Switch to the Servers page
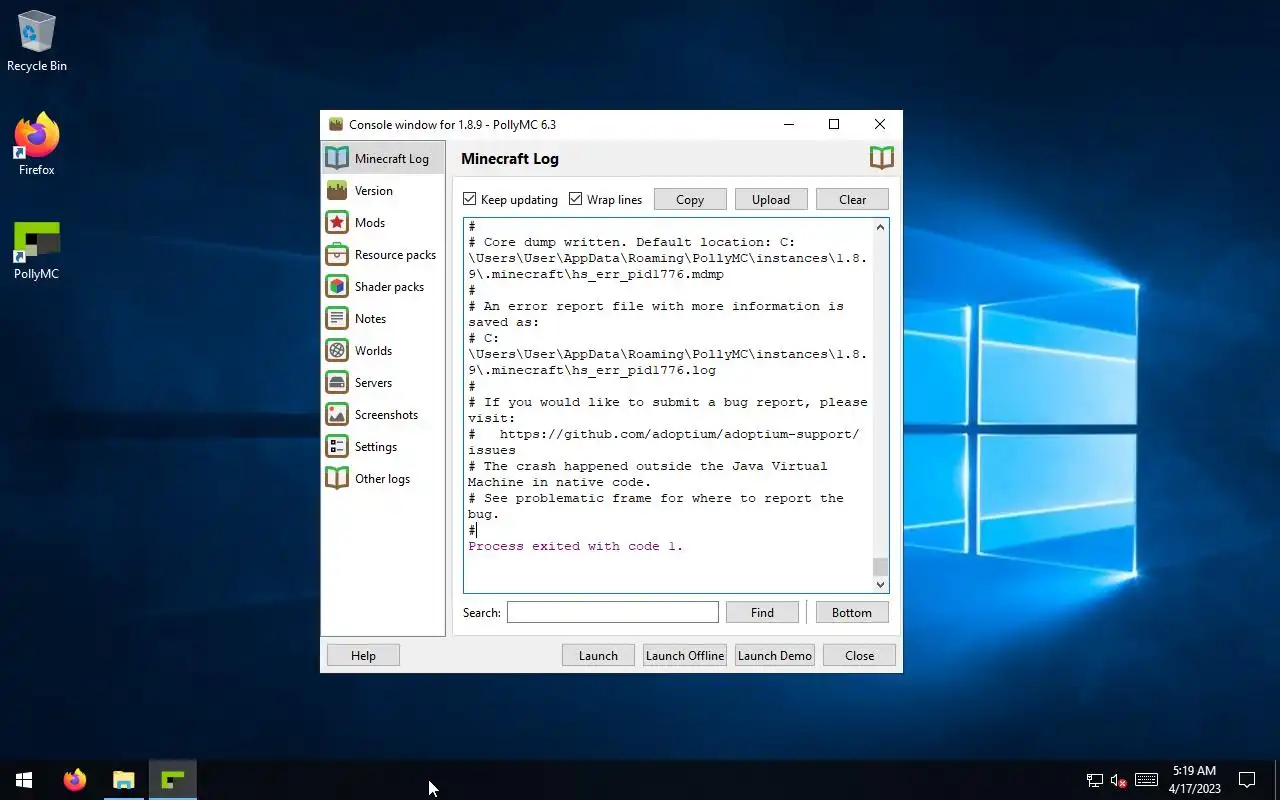This screenshot has height=800, width=1280. pyautogui.click(x=383, y=382)
